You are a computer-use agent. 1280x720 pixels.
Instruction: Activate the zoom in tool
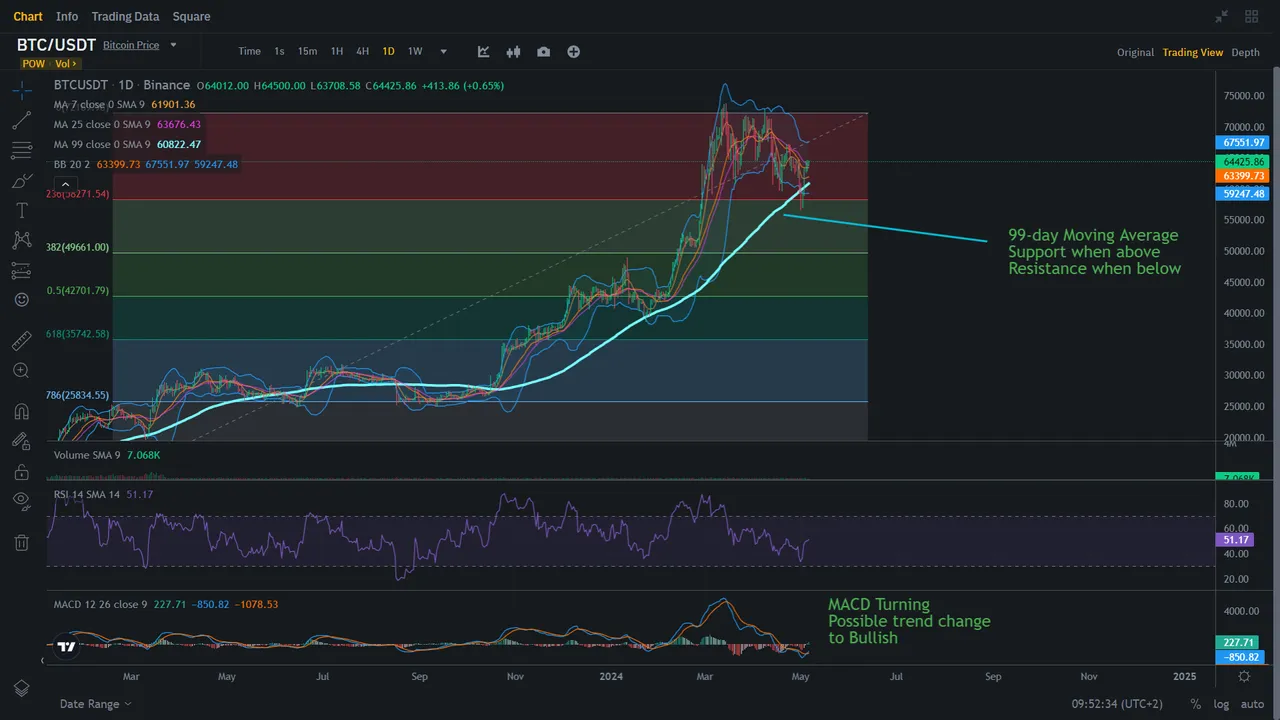[x=21, y=370]
